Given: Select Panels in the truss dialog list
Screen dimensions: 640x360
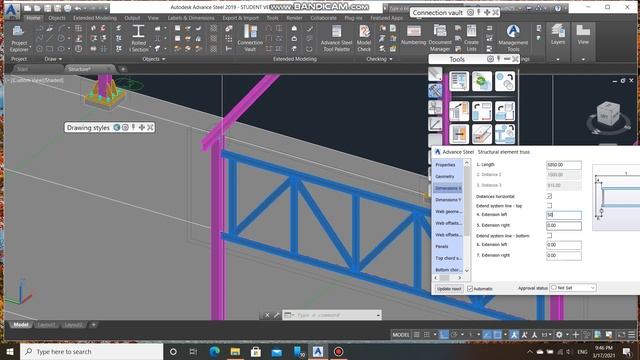Looking at the screenshot, I should click(x=442, y=247).
